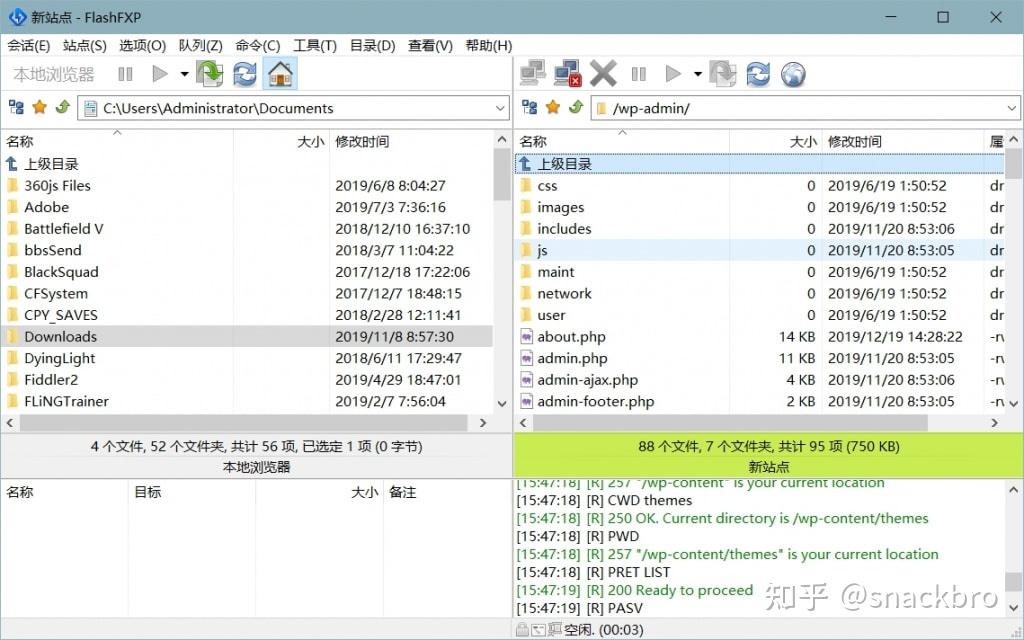Disconnect from site using red disconnect icon
The image size is (1024, 640).
[568, 73]
